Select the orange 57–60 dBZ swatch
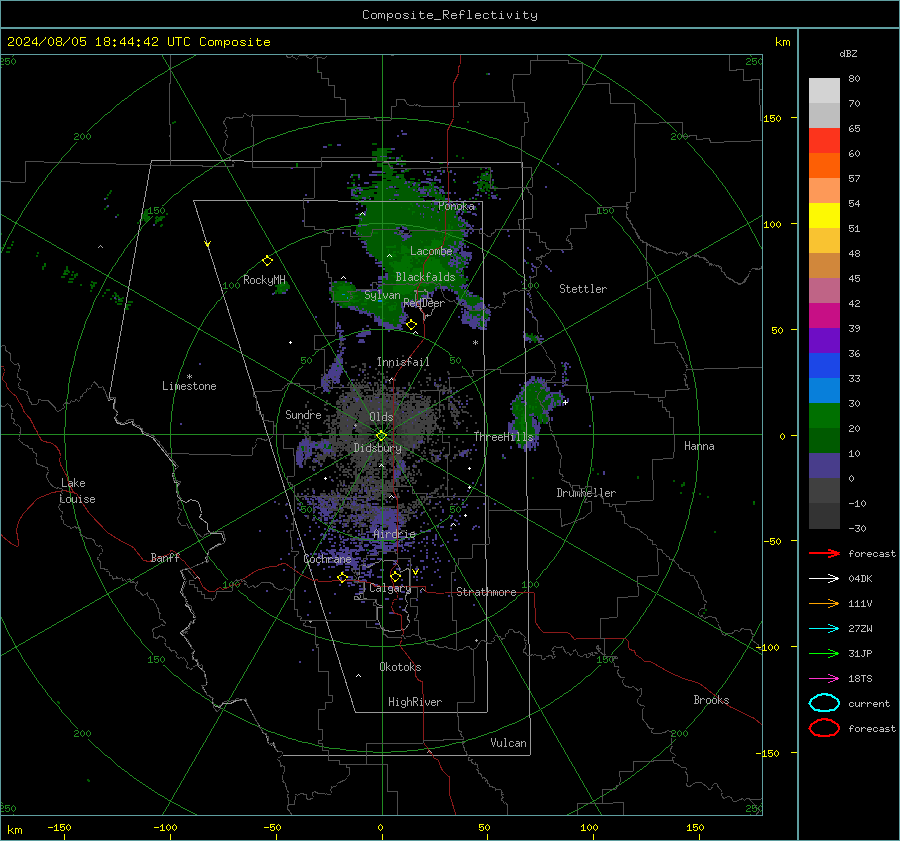Image resolution: width=900 pixels, height=841 pixels. point(824,166)
